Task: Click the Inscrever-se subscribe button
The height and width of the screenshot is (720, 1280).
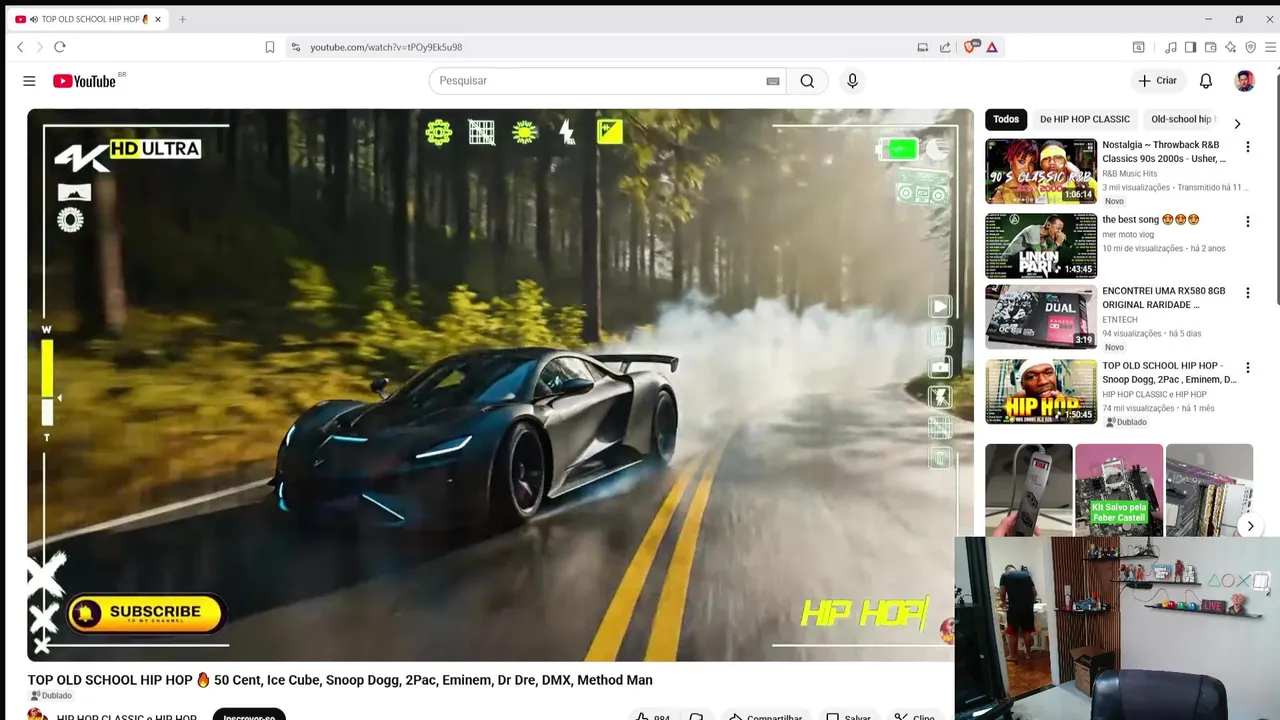Action: [249, 715]
